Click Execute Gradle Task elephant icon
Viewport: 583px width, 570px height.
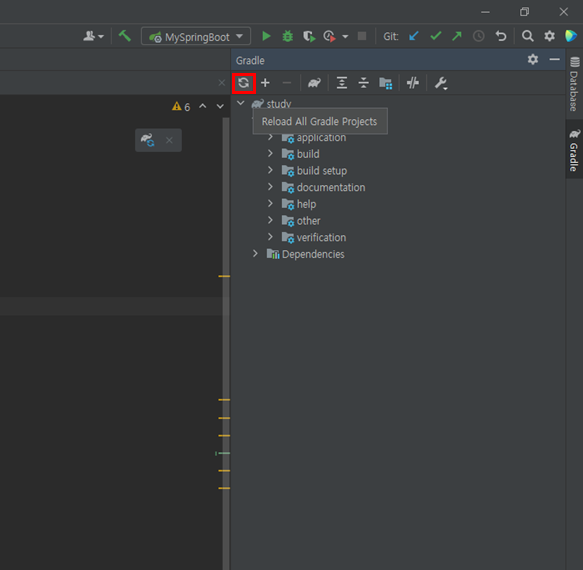(x=314, y=83)
